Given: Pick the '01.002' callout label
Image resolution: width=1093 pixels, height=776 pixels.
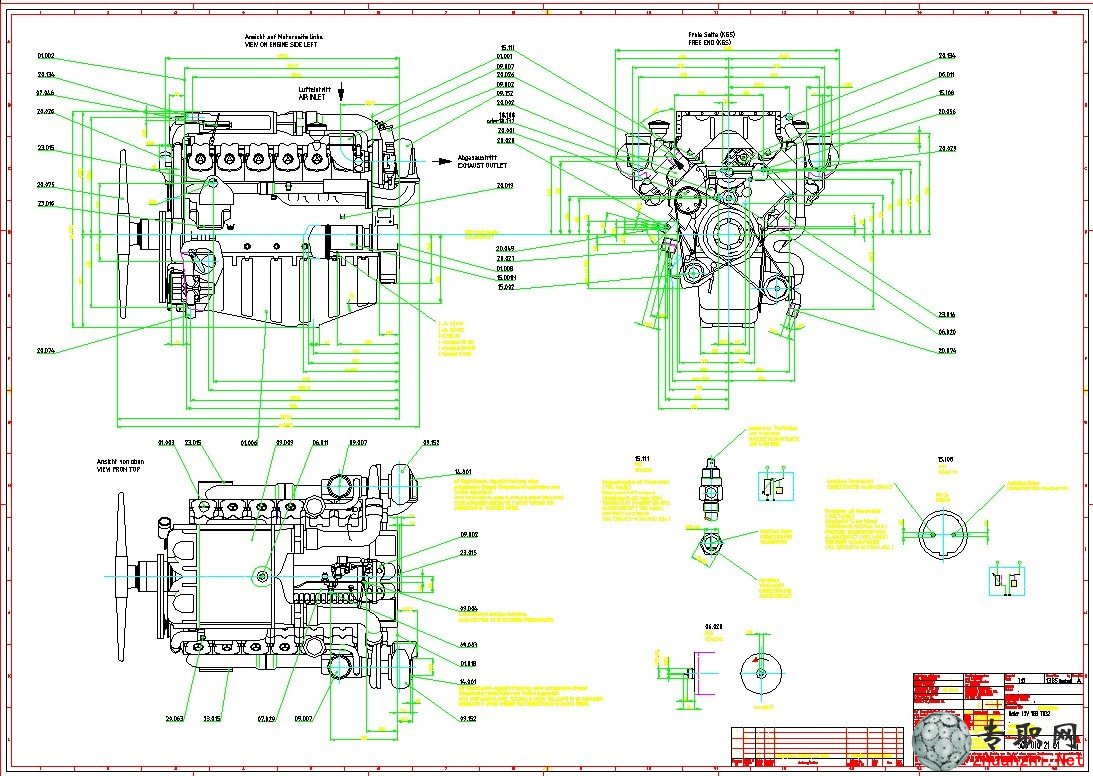Looking at the screenshot, I should (x=46, y=56).
